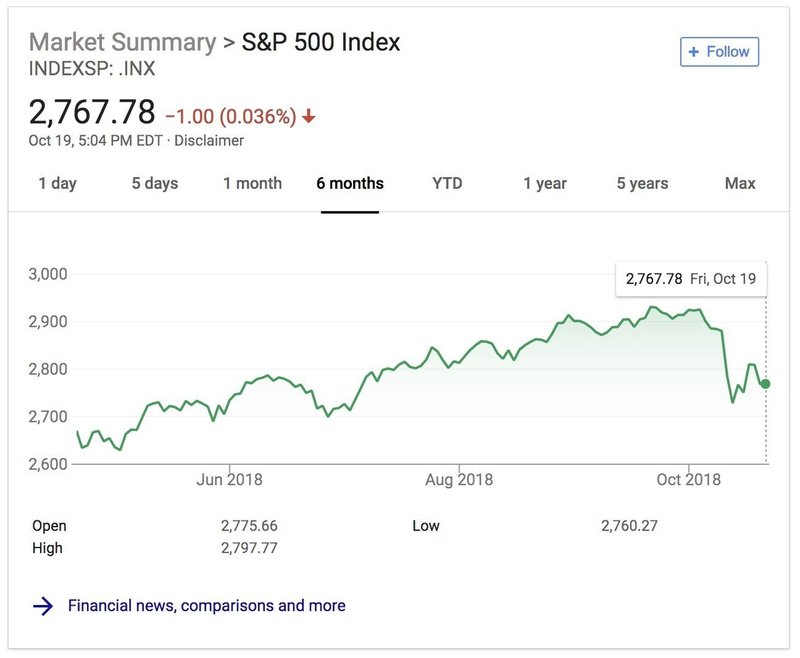Click the Jun 2018 axis label
This screenshot has height=658, width=800.
[x=229, y=479]
